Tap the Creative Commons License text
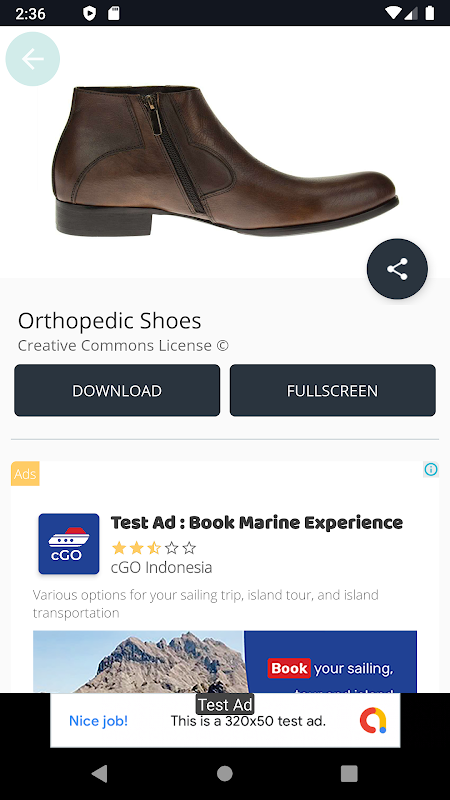This screenshot has height=800, width=450. pyautogui.click(x=123, y=345)
